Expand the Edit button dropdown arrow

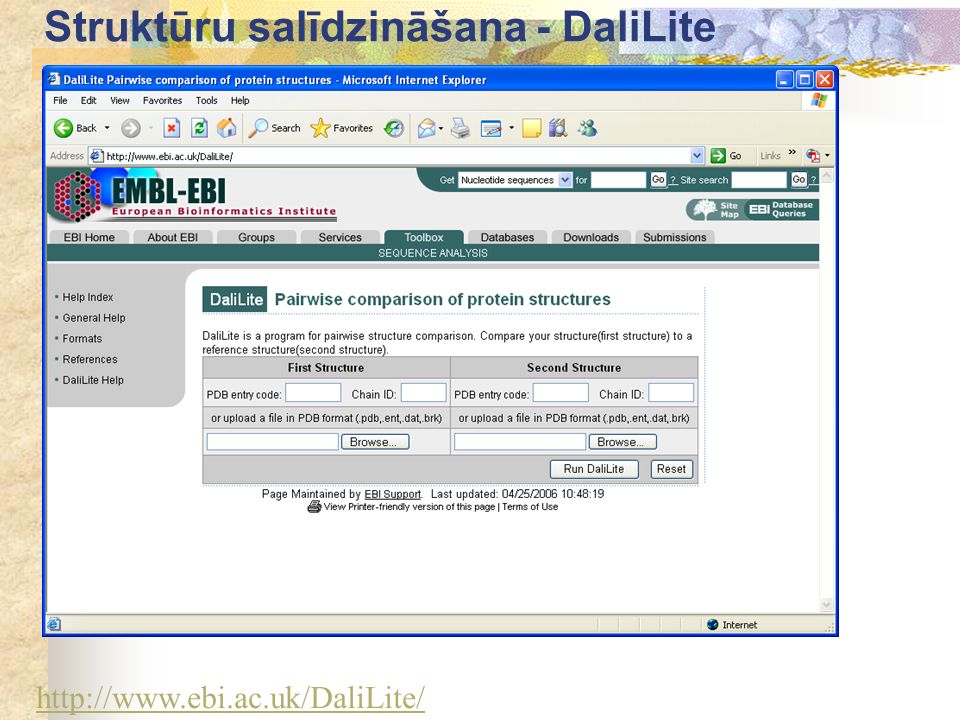(511, 128)
